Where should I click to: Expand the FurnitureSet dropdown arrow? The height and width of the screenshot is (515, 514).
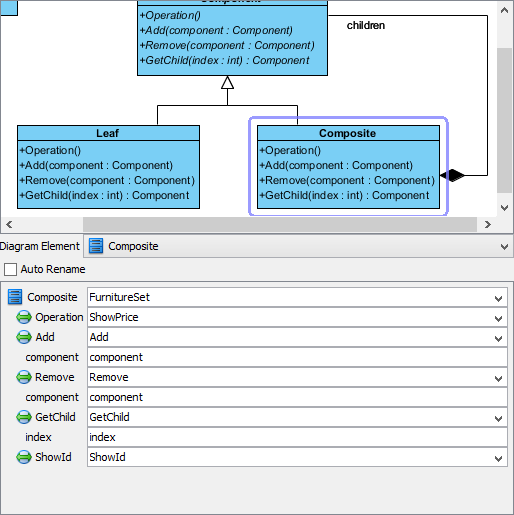tap(498, 298)
